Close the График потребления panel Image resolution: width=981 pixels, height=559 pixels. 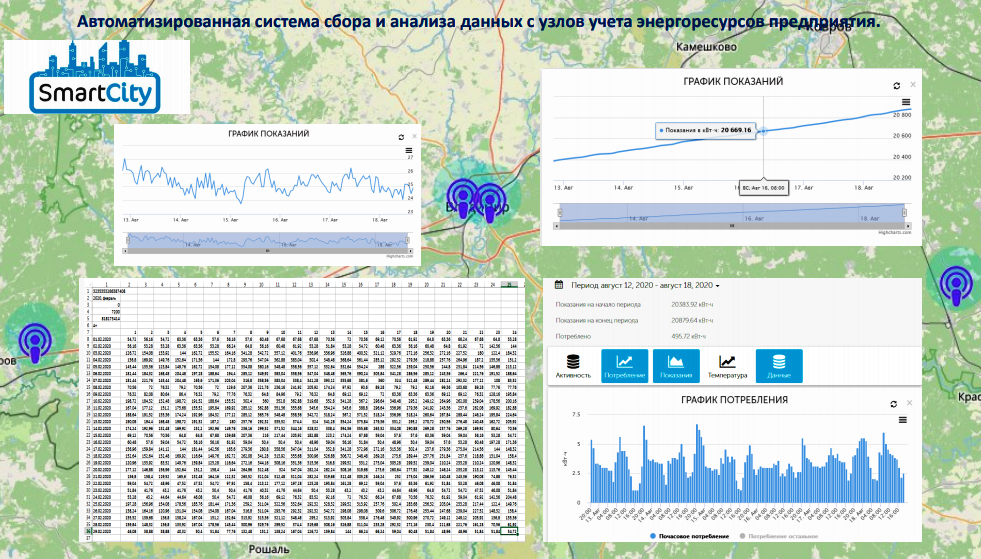click(910, 403)
